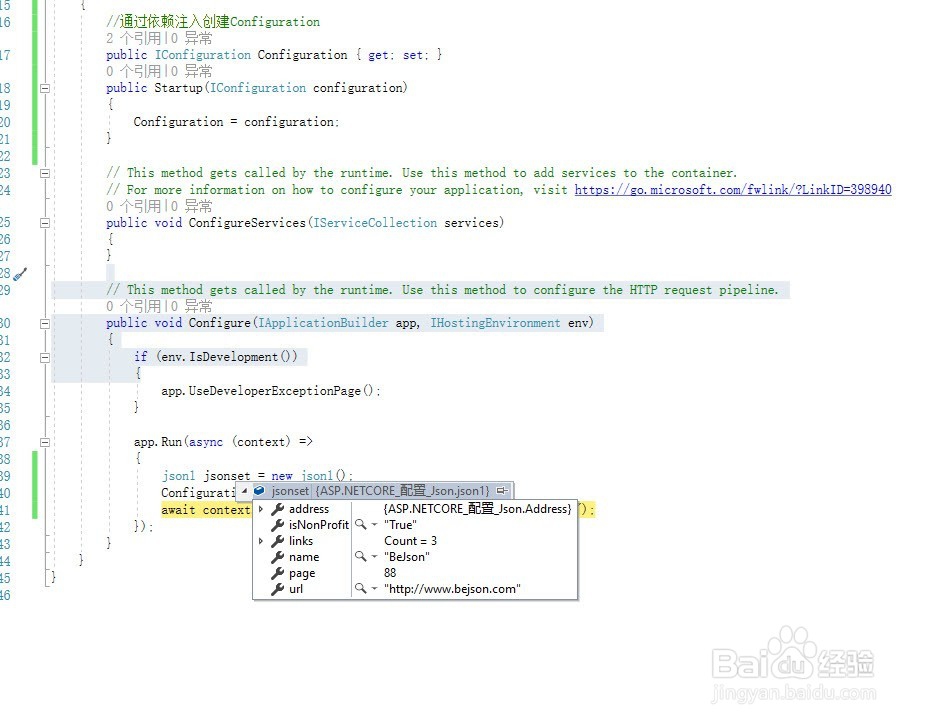This screenshot has height=725, width=928.
Task: Click the blue object icon next to jsonset
Action: 260,490
